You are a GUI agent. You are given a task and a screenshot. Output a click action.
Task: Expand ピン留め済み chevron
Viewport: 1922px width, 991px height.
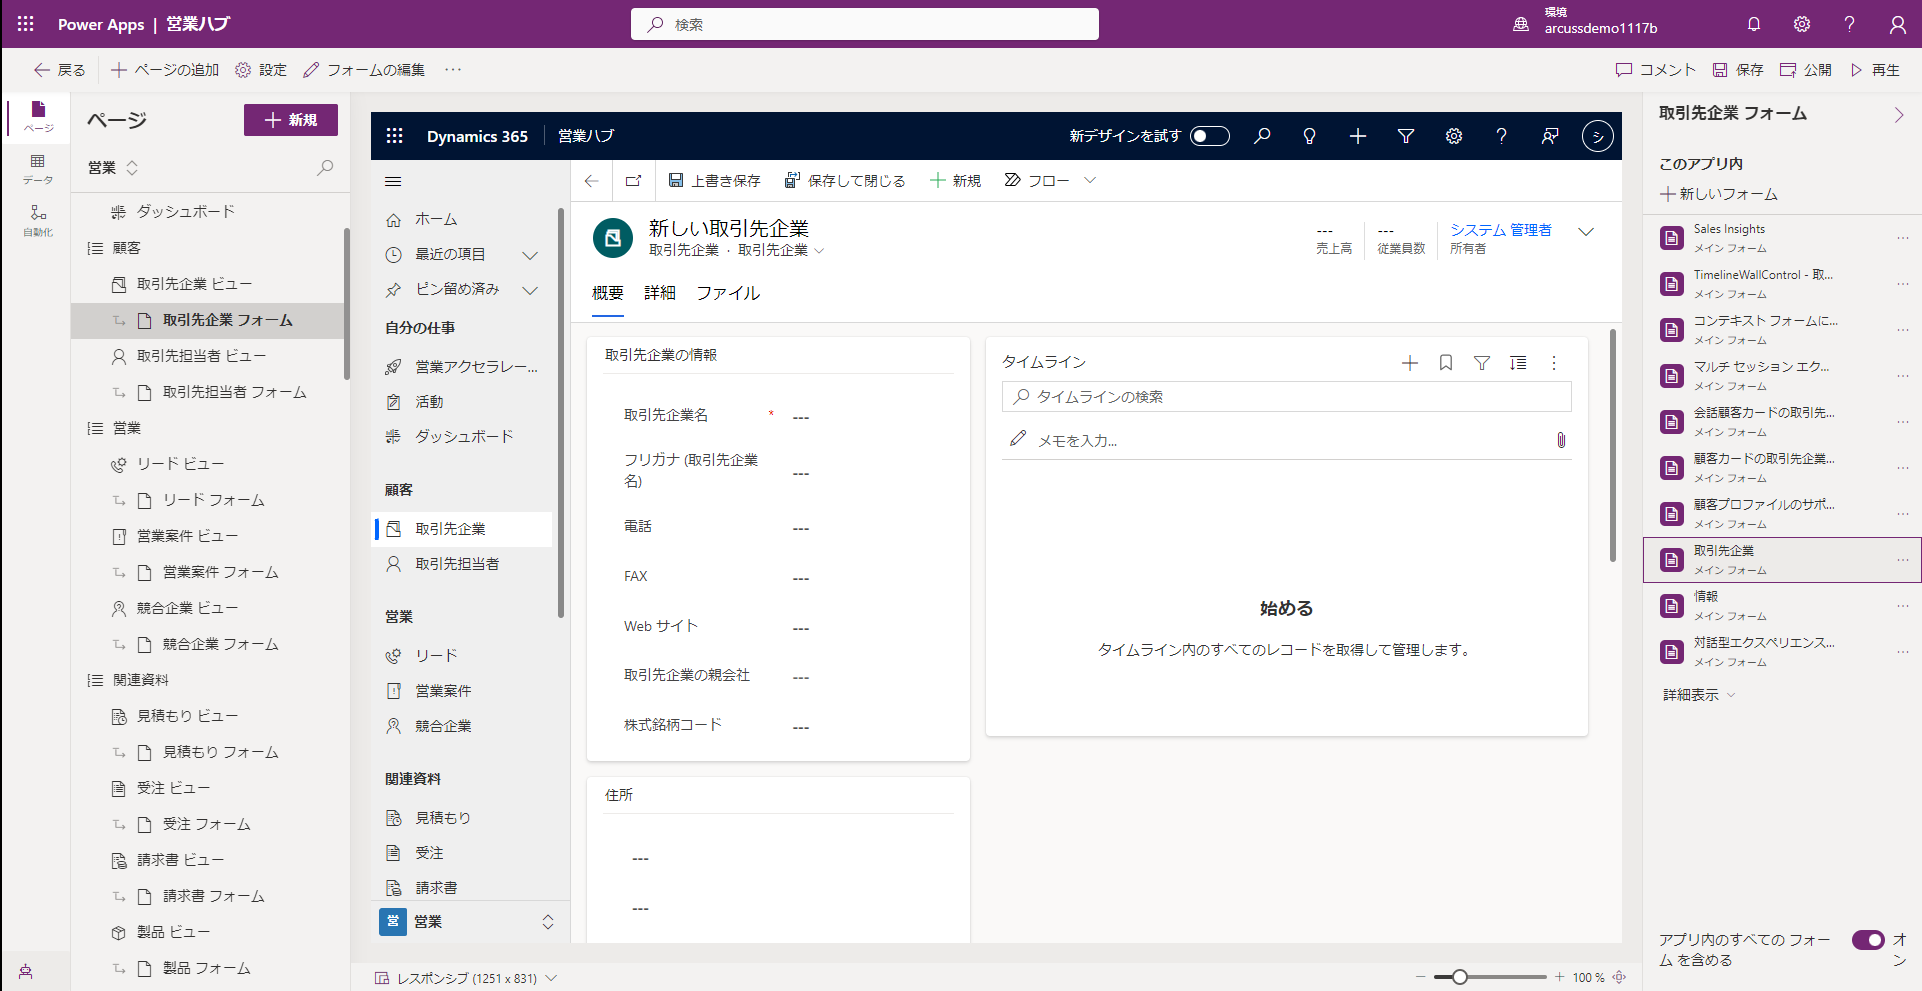530,290
